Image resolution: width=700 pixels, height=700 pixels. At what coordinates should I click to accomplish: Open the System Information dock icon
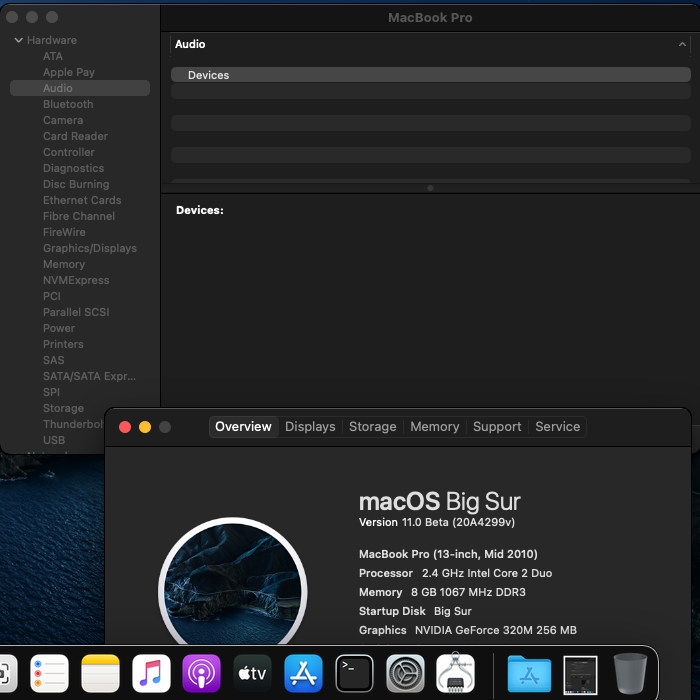point(456,673)
